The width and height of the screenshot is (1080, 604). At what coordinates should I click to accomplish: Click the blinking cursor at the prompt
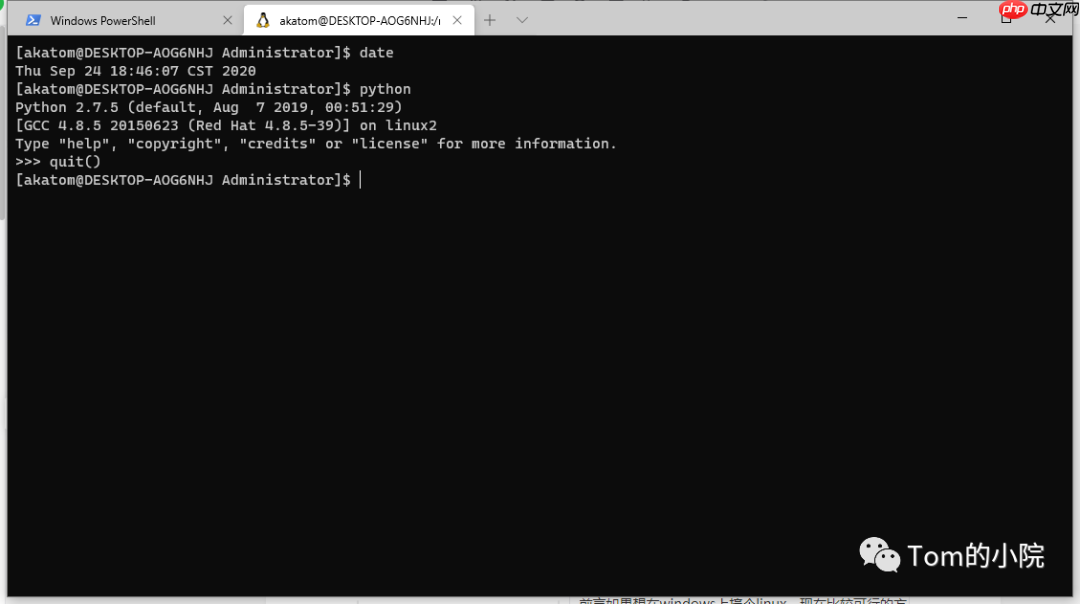[360, 179]
